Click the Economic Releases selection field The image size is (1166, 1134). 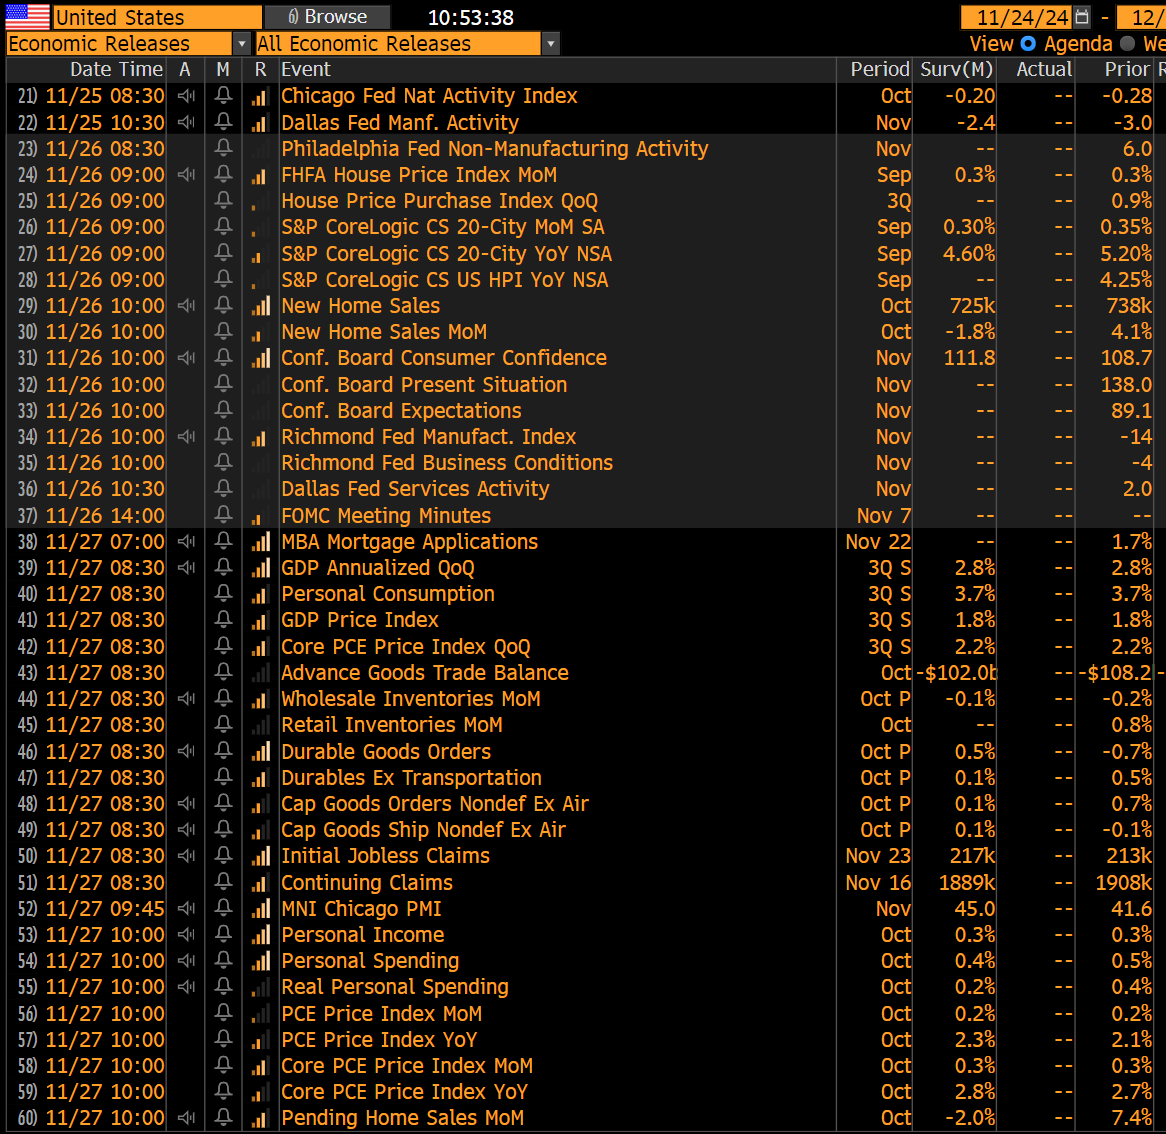[119, 44]
